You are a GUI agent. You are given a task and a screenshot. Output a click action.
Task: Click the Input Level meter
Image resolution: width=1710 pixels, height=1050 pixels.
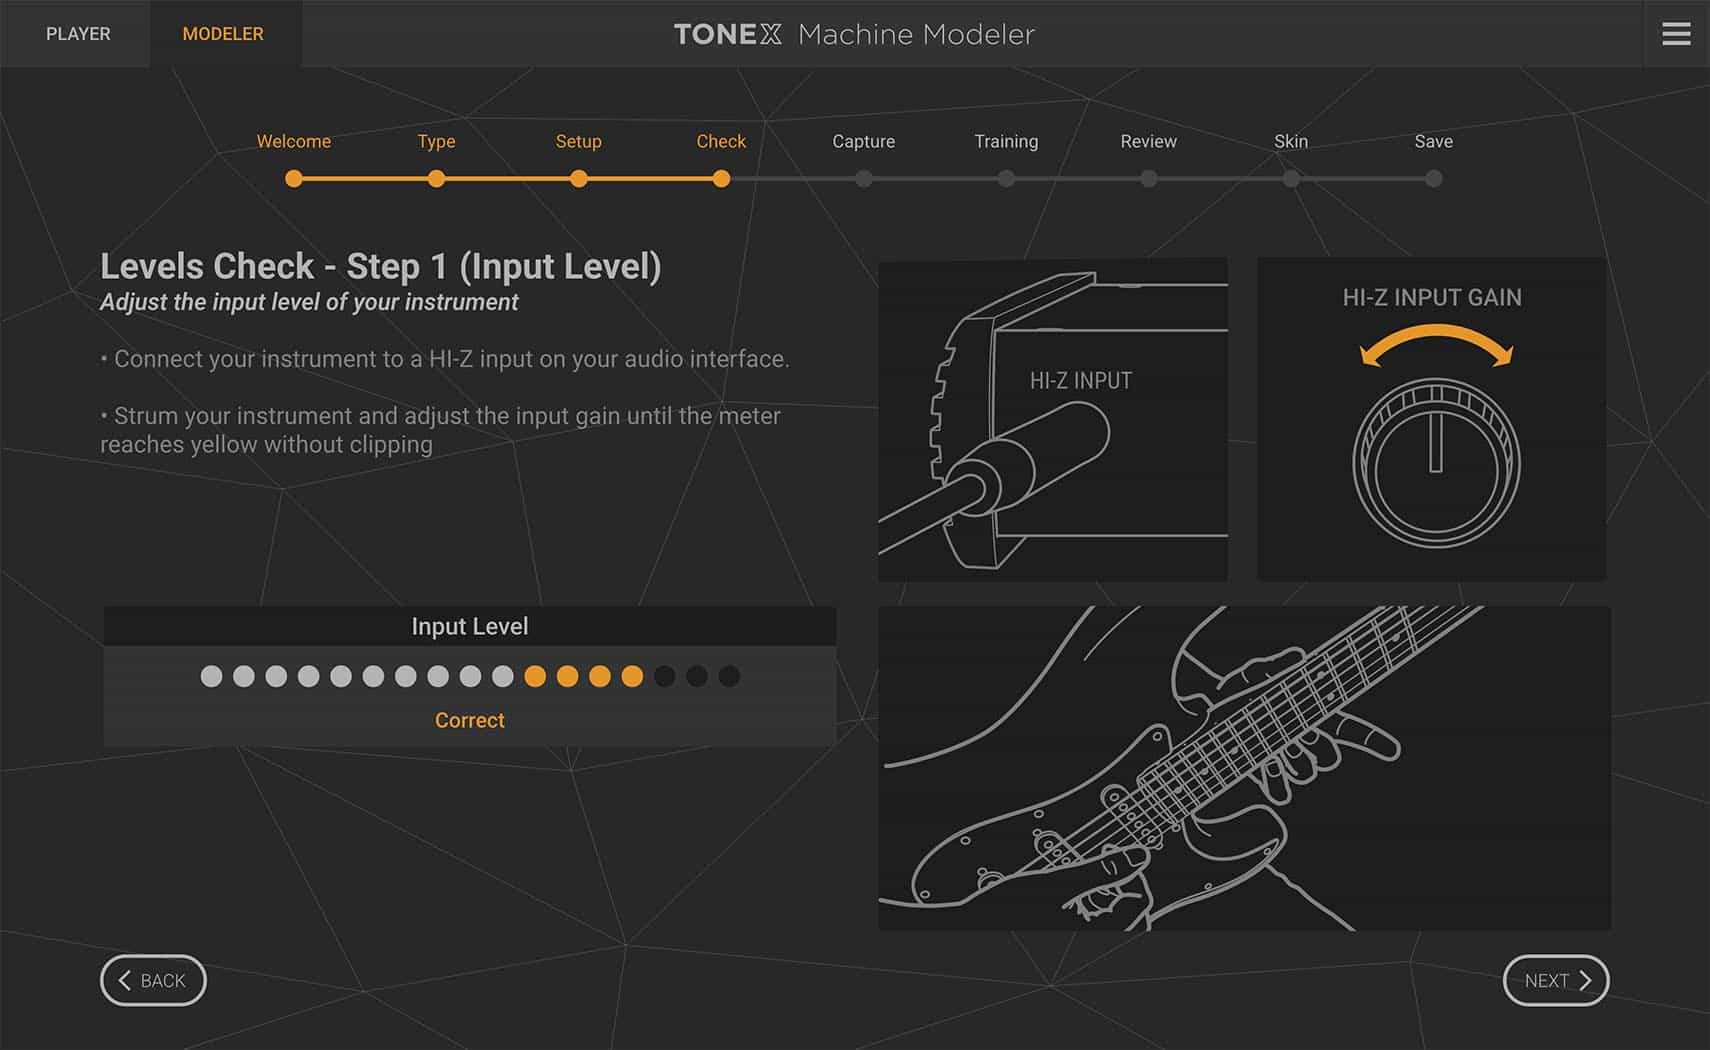470,676
